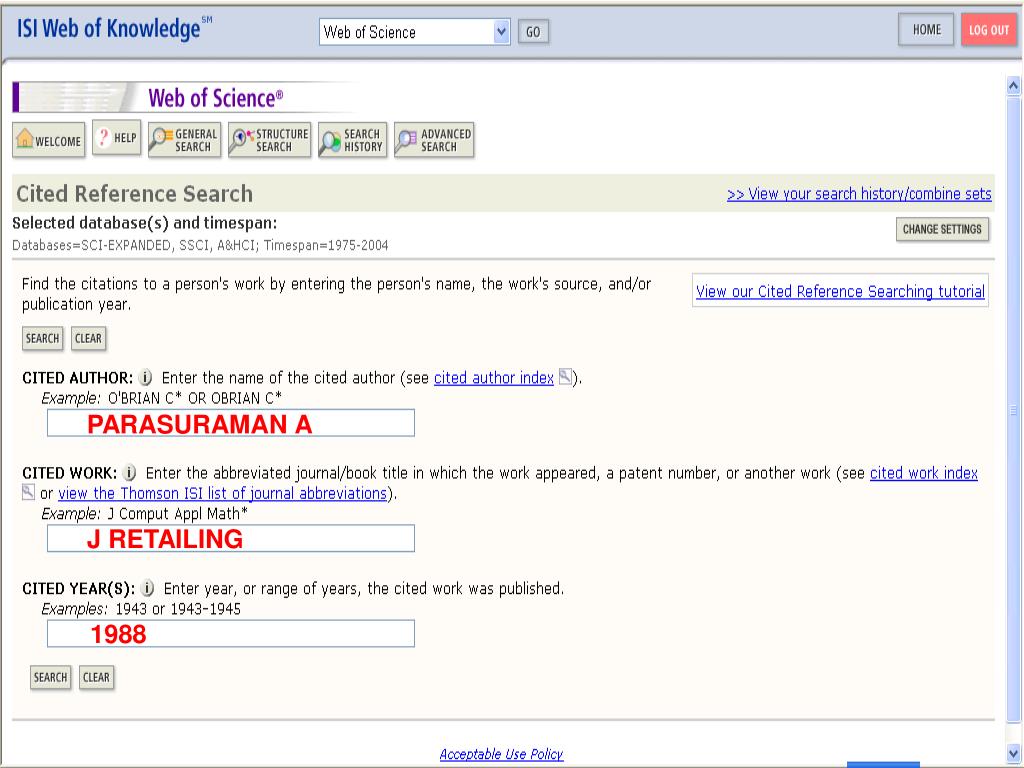
Task: Open the Cited Reference Searching tutorial link
Action: click(840, 291)
